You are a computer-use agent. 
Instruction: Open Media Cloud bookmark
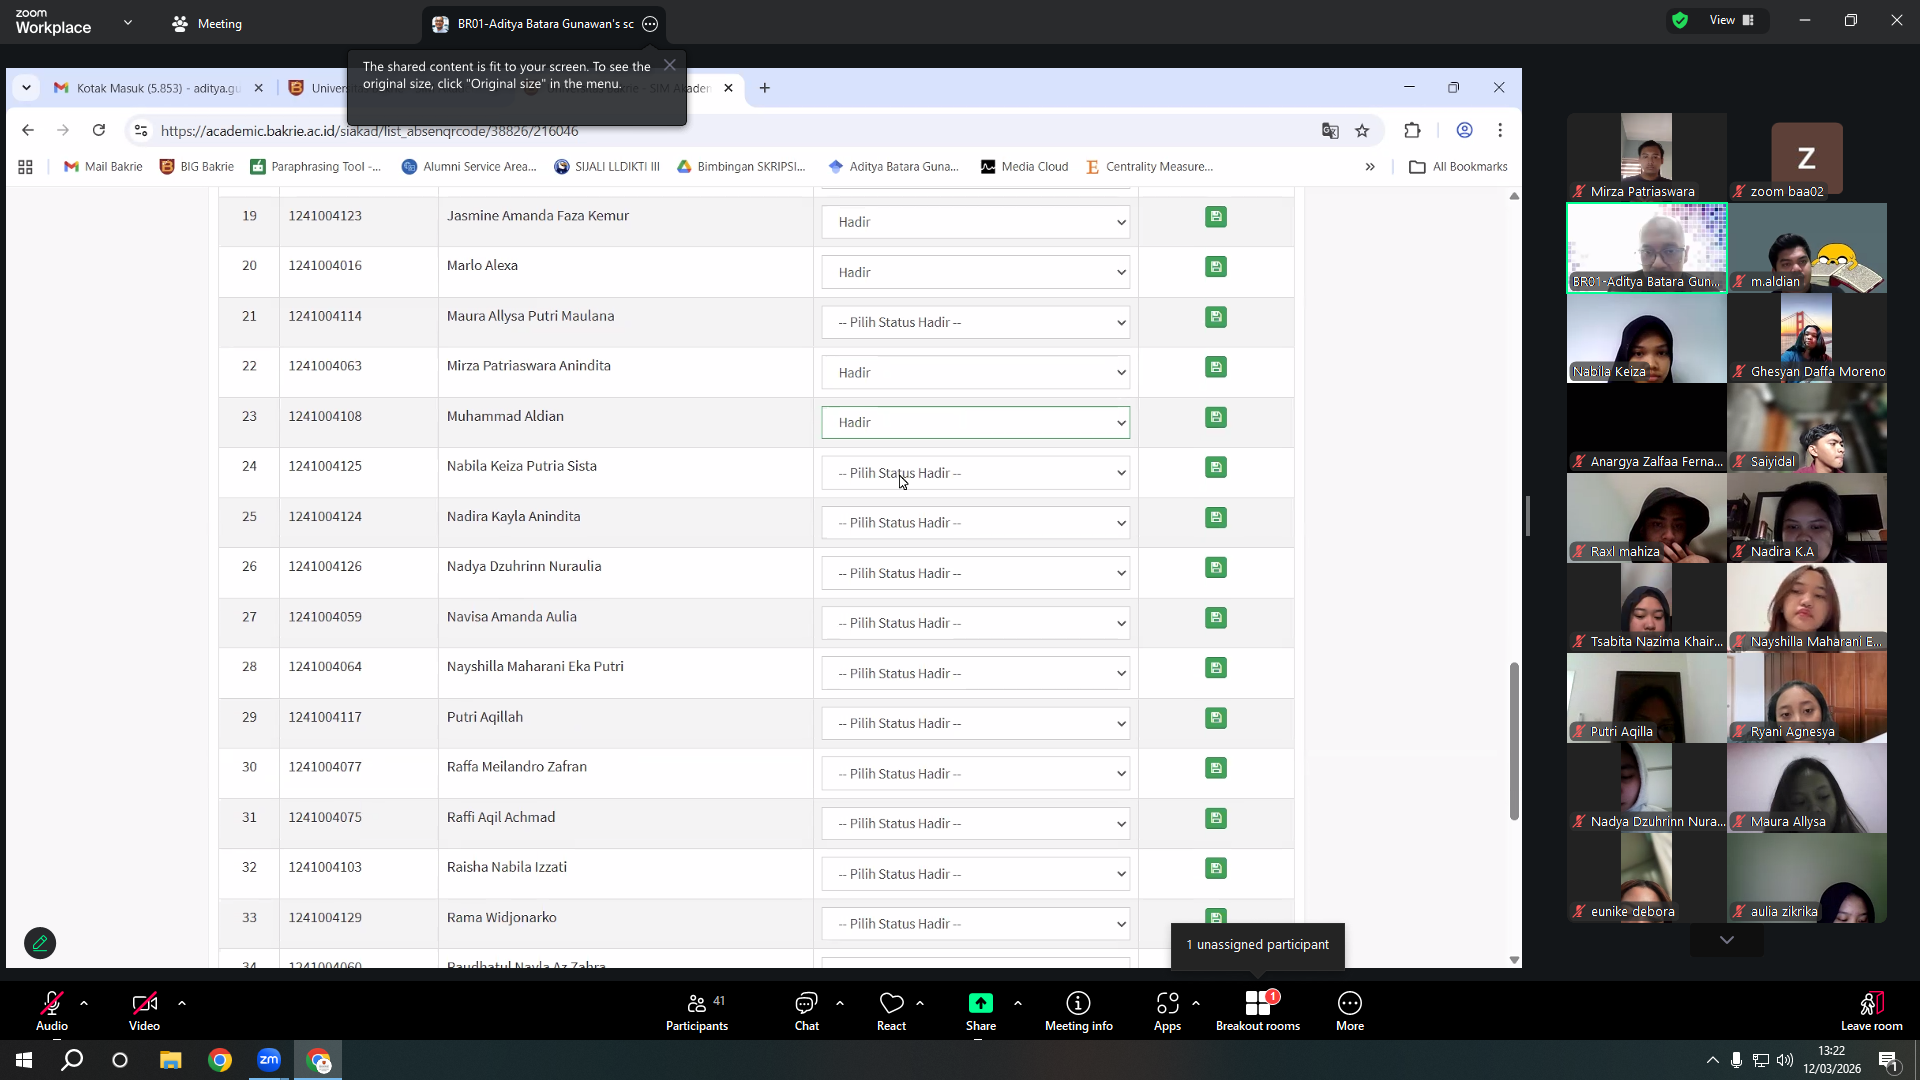point(1025,167)
